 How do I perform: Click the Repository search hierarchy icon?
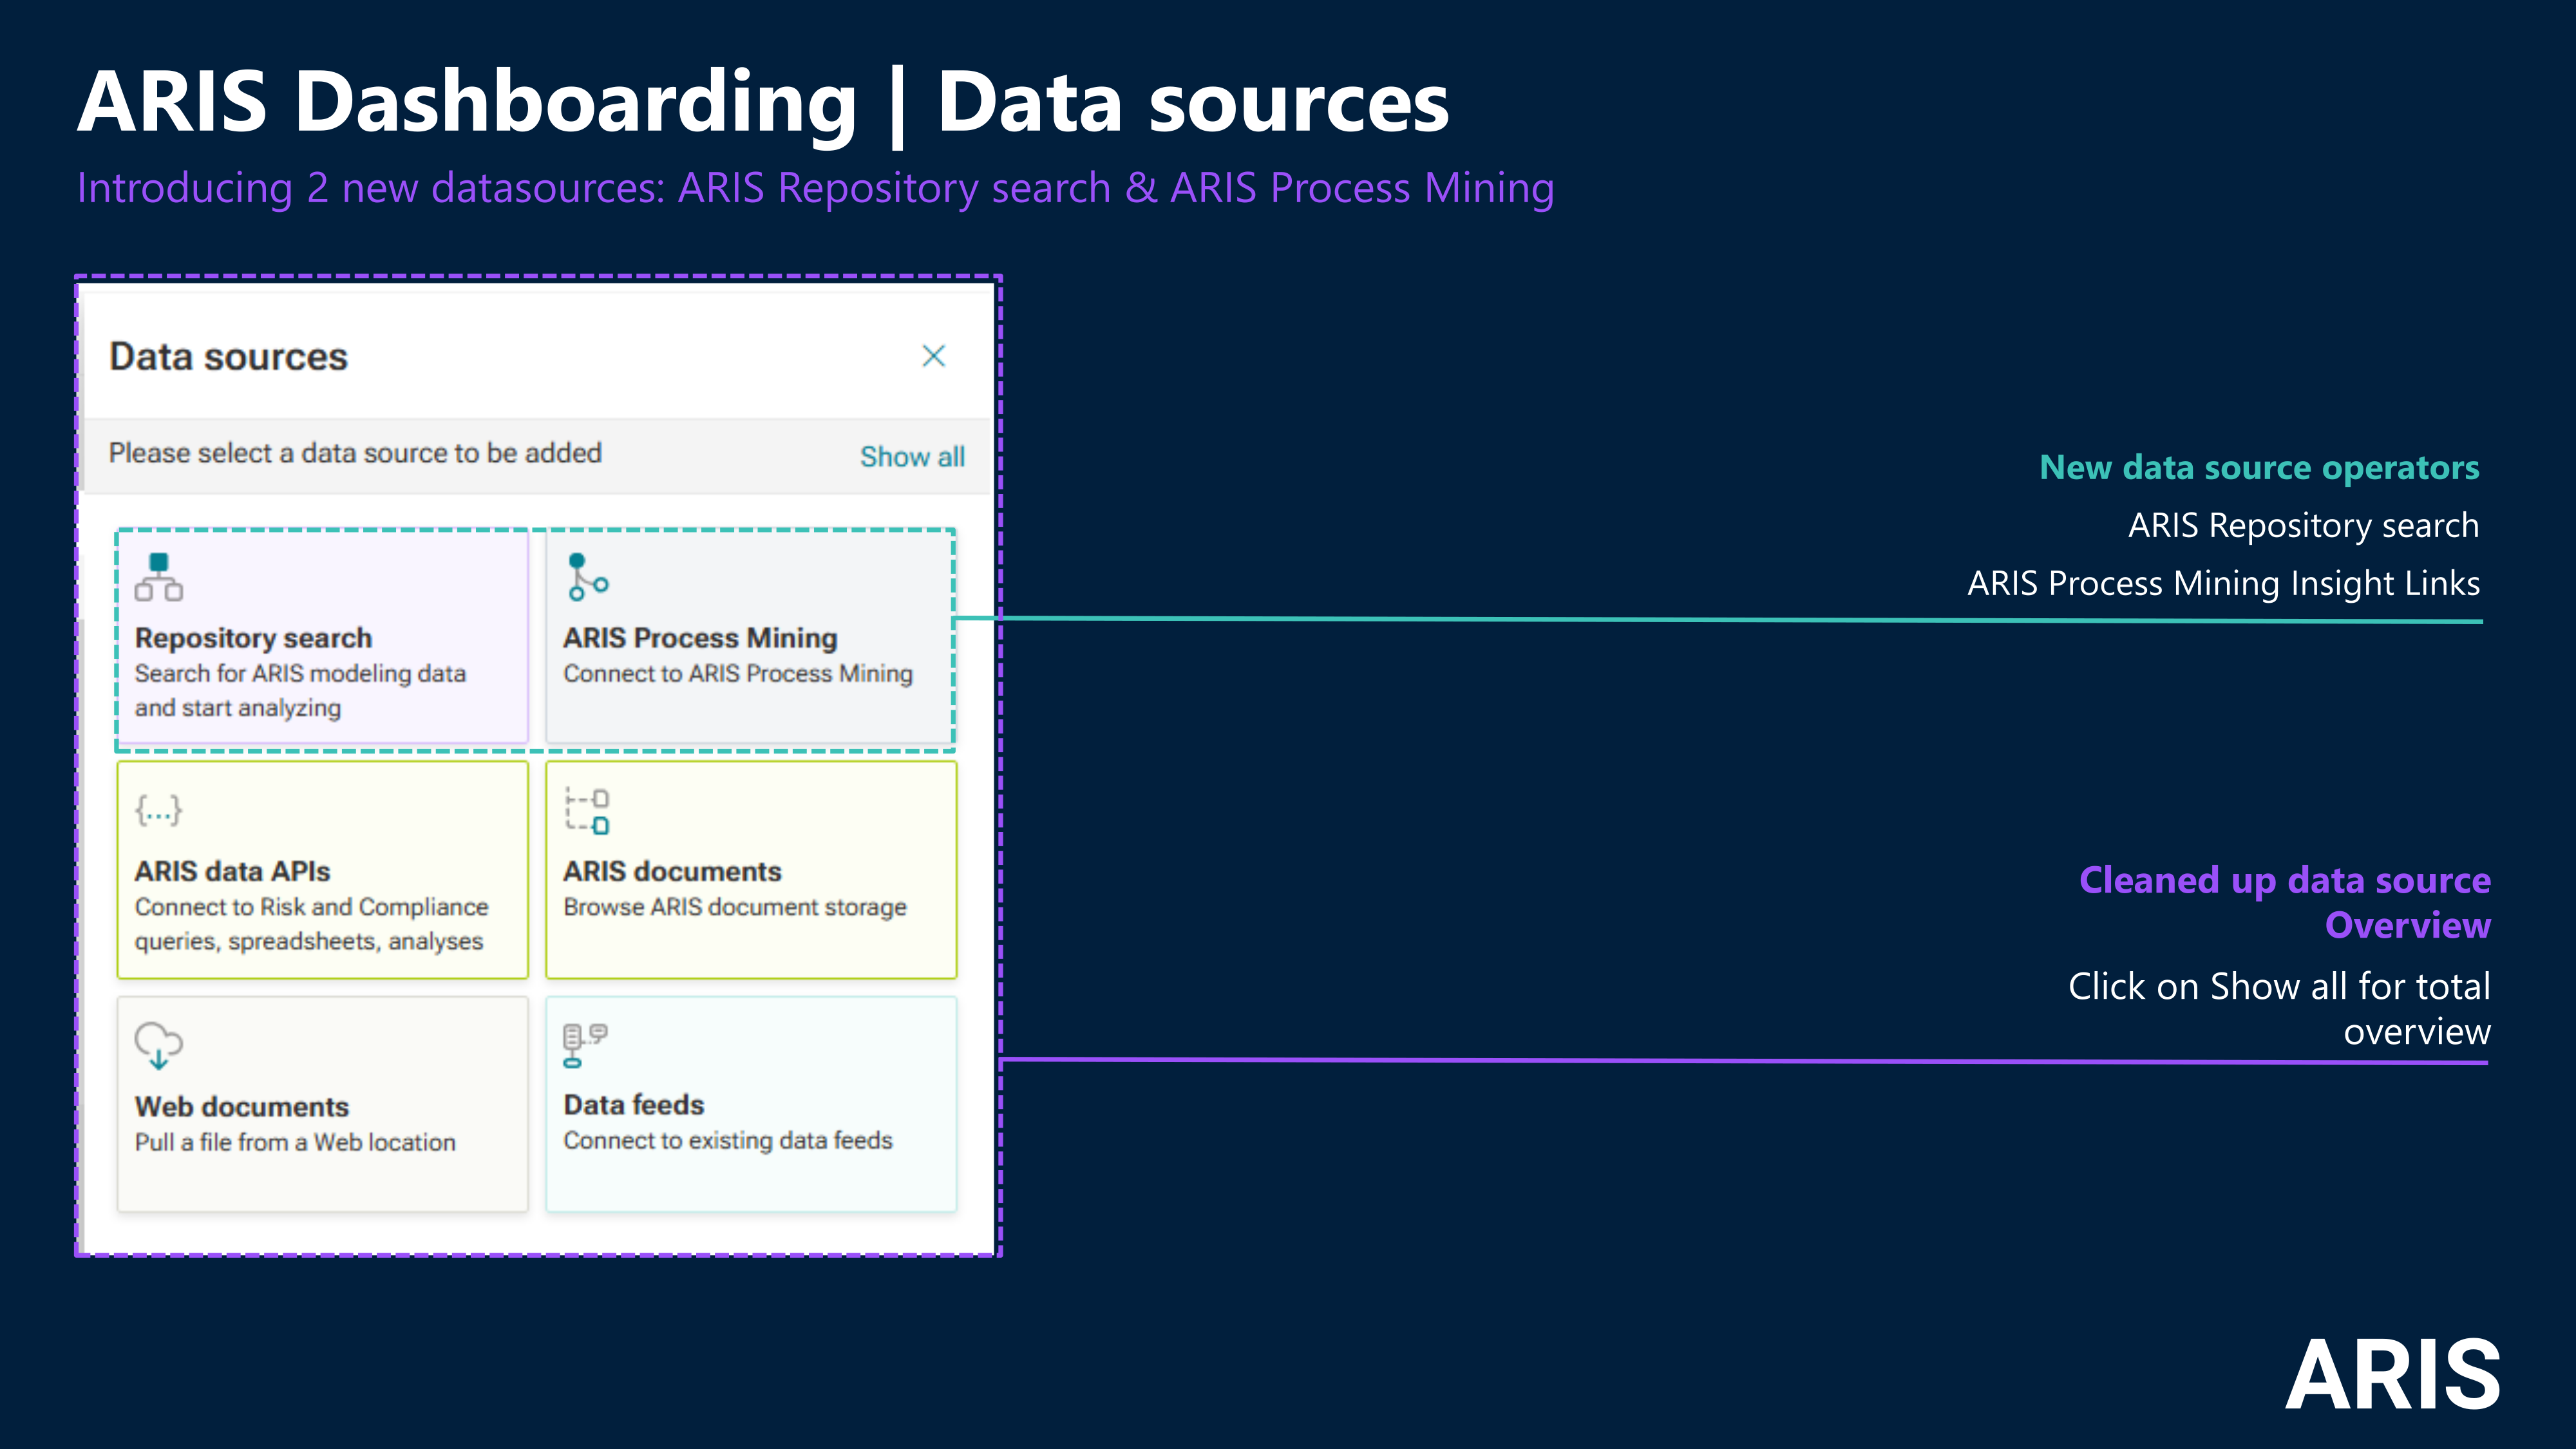[x=159, y=577]
